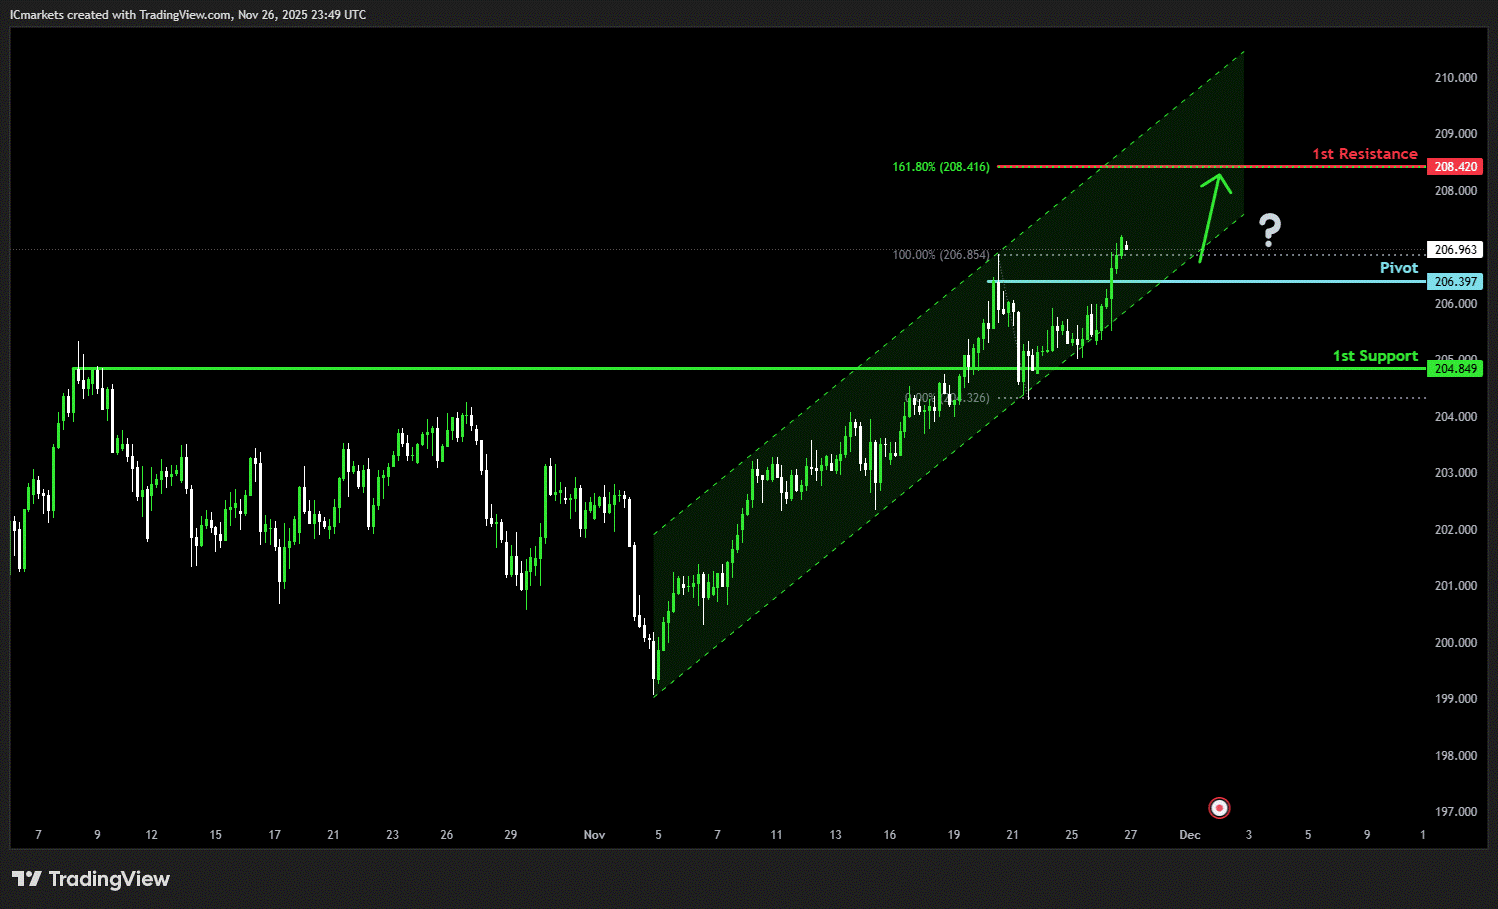The height and width of the screenshot is (909, 1498).
Task: Click the 161.80% (208.416) Fibonacci label
Action: (940, 167)
